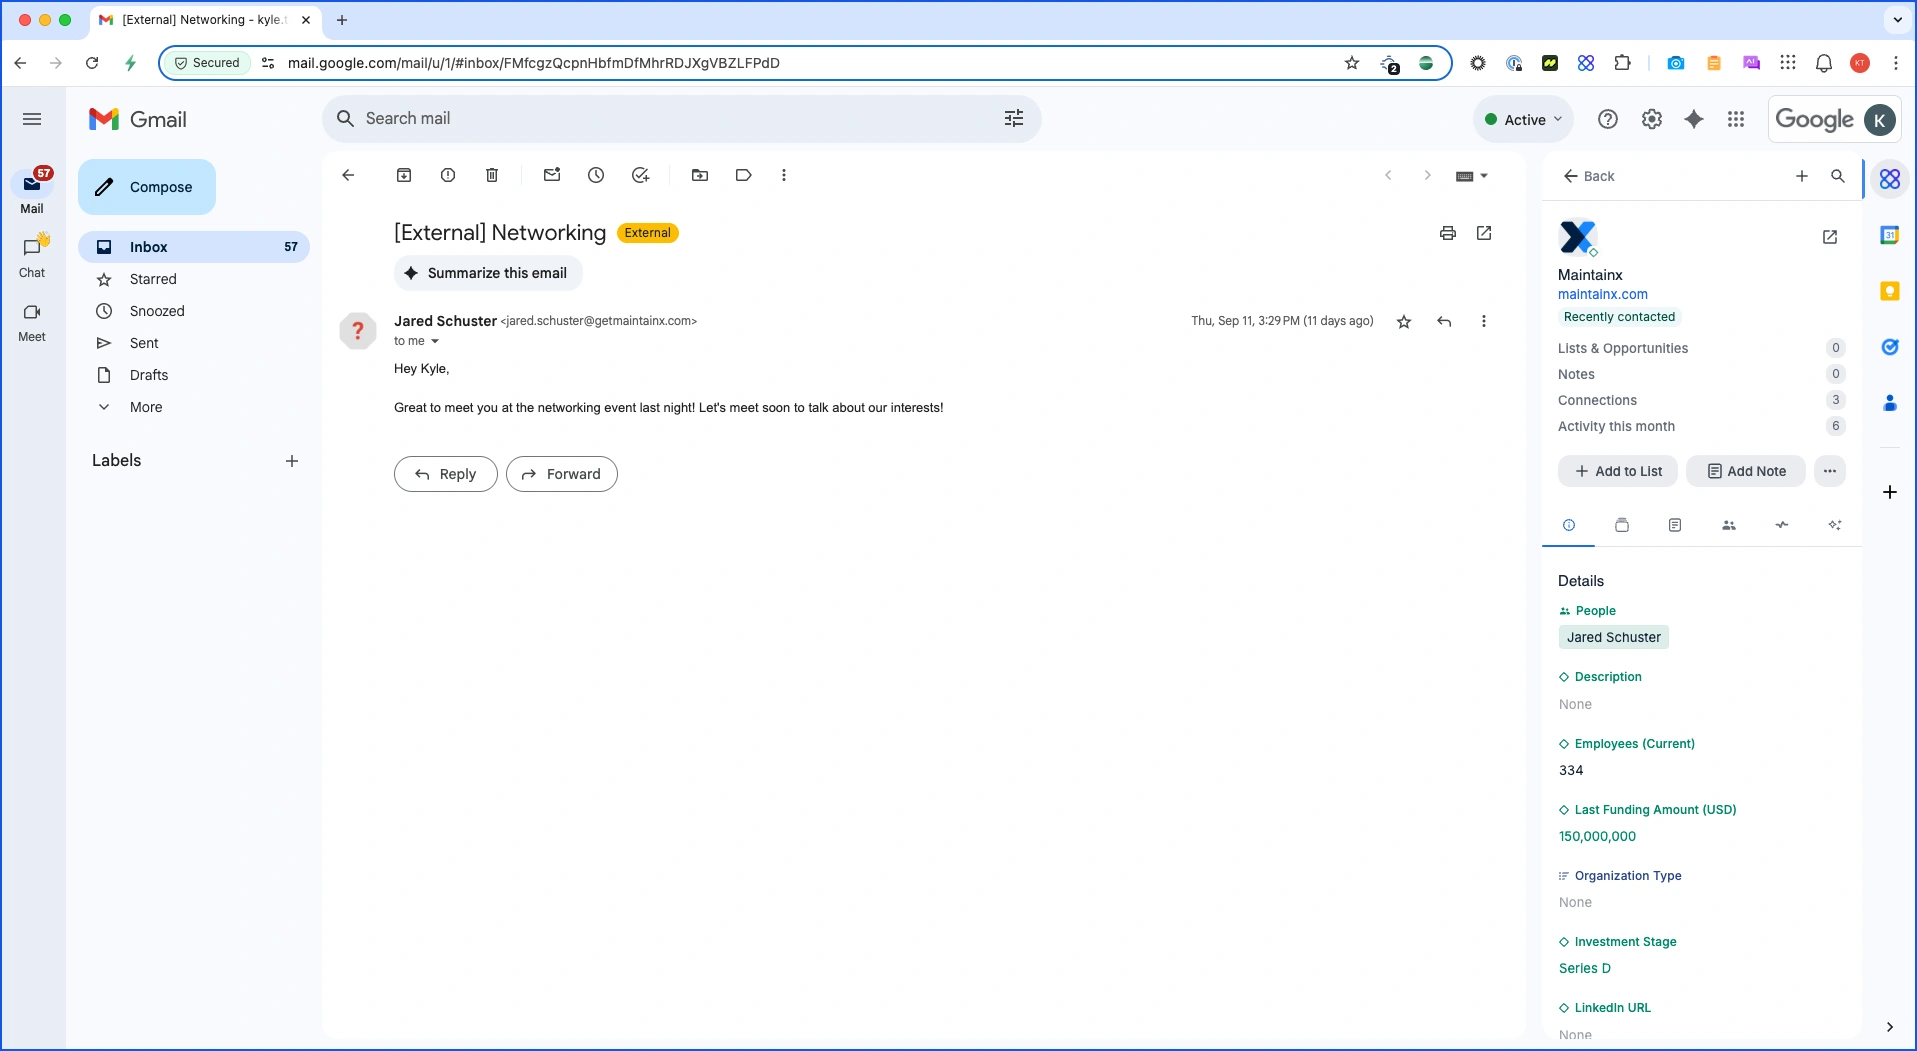
Task: Click Summarize this email
Action: (x=488, y=273)
